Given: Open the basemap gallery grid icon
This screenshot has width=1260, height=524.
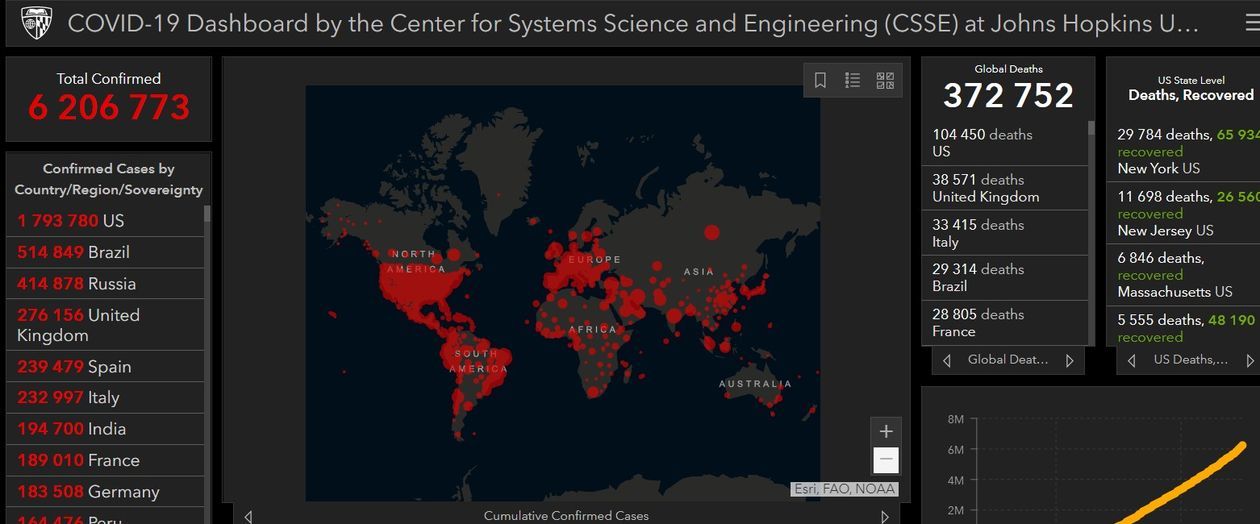Looking at the screenshot, I should click(x=885, y=81).
